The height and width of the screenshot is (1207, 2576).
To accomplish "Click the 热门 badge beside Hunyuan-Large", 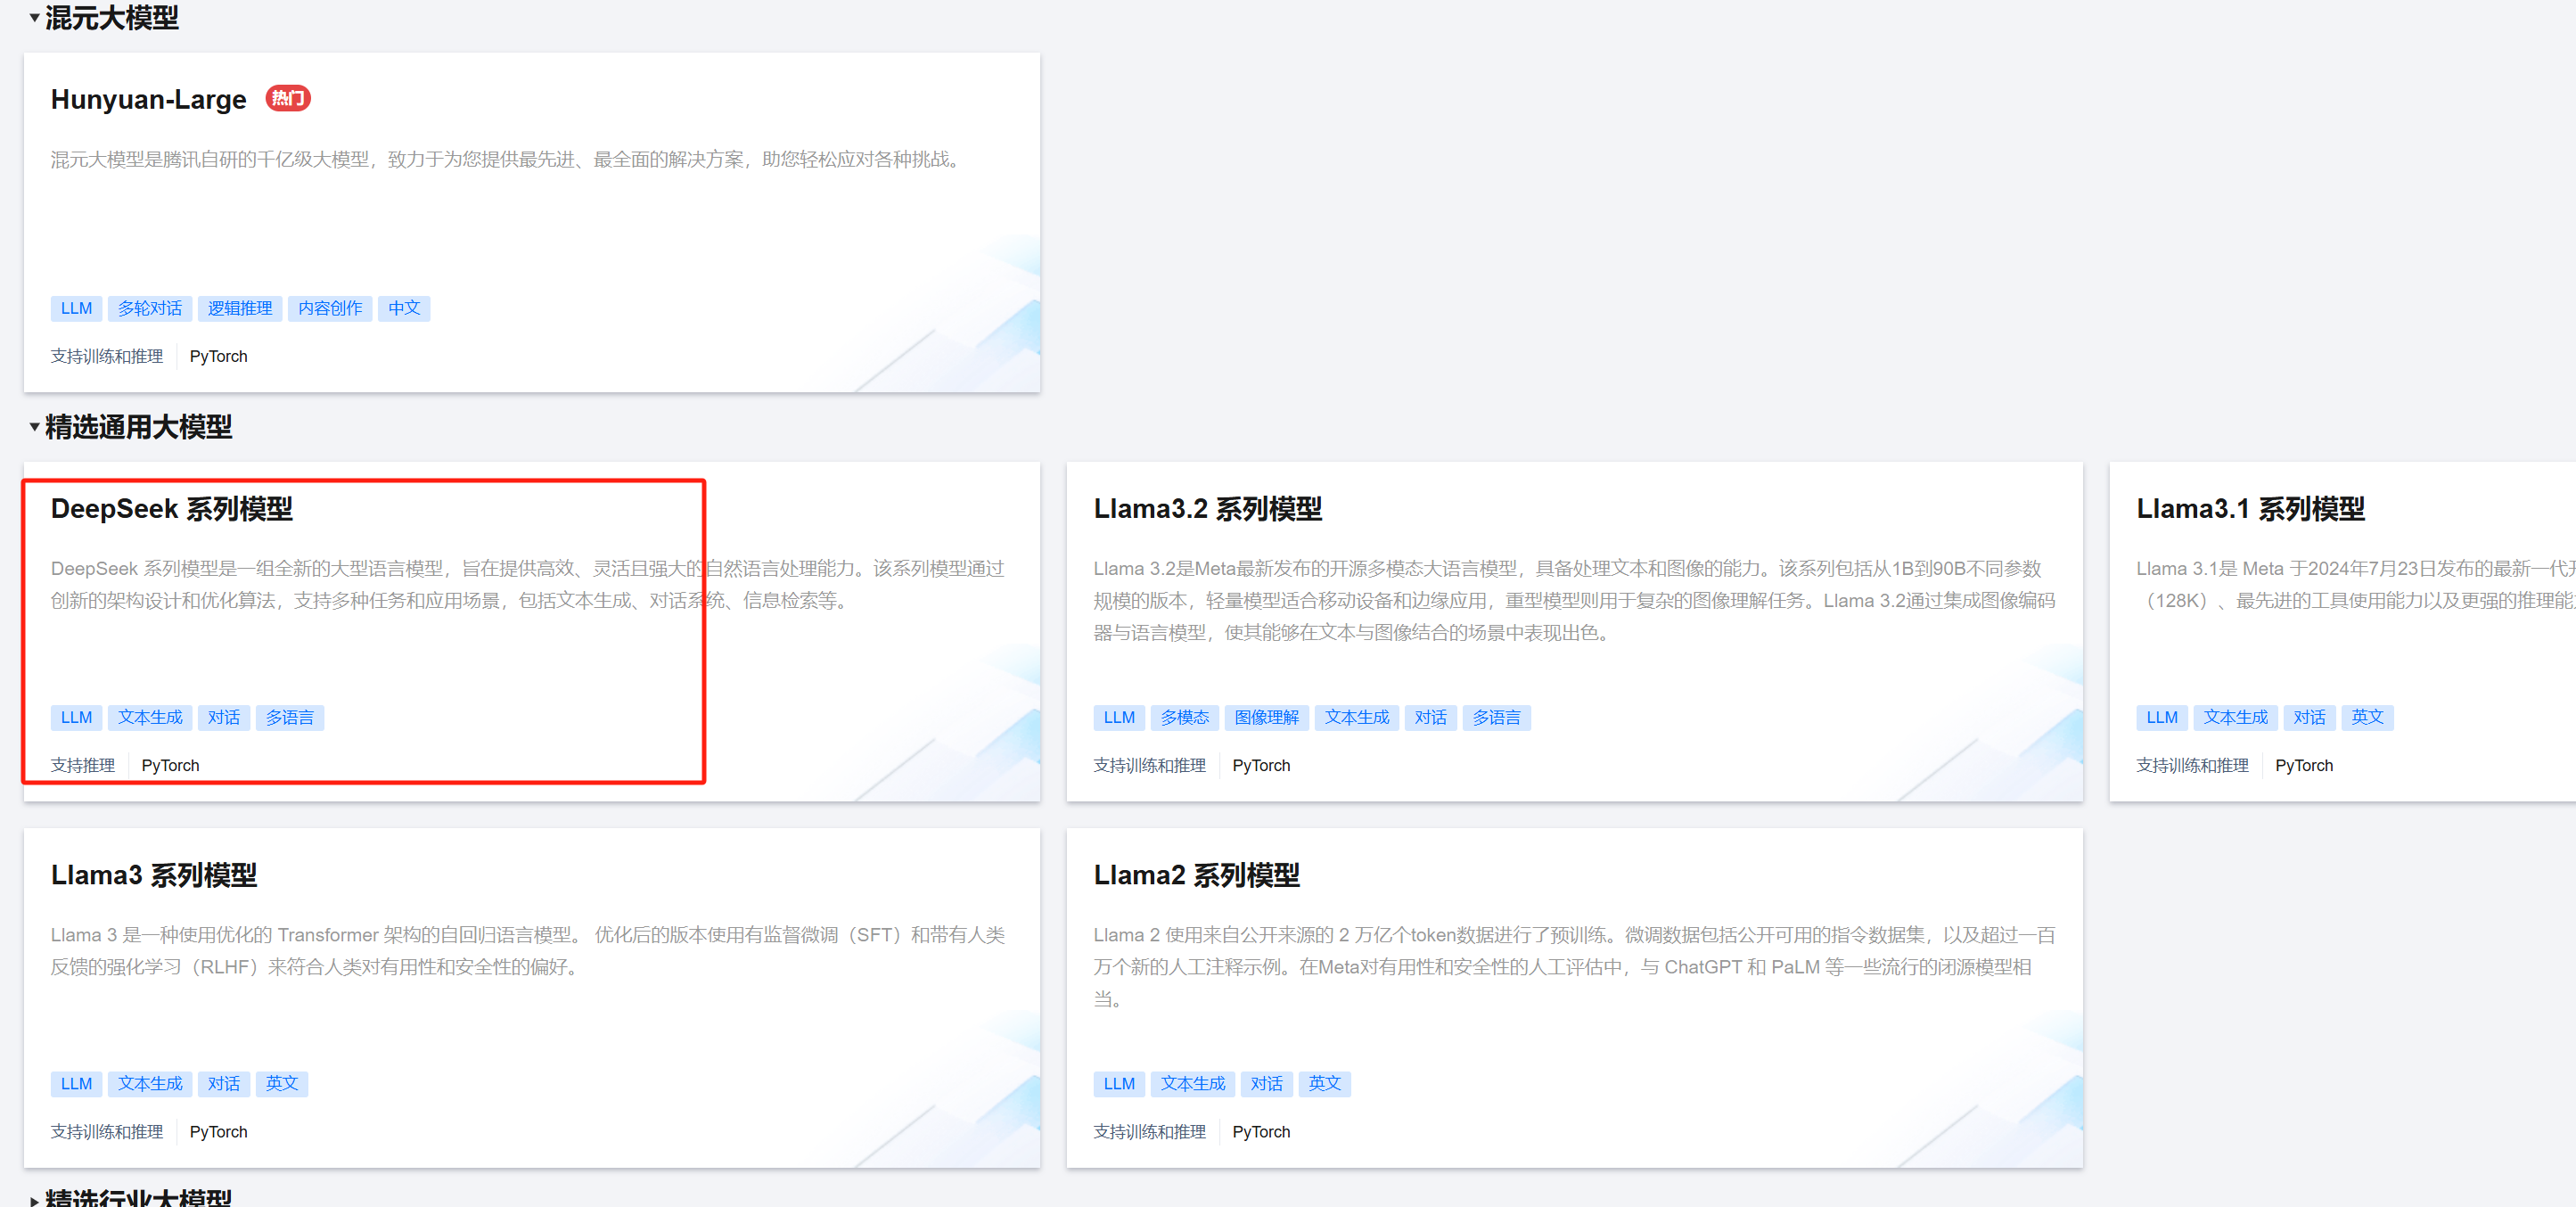I will click(288, 98).
